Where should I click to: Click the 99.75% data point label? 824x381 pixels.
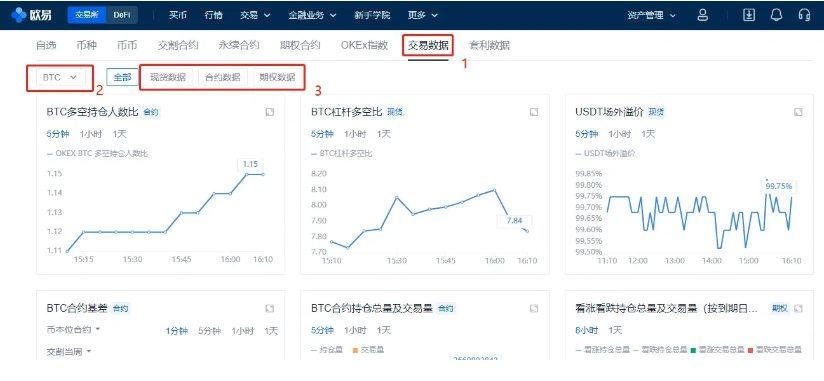pyautogui.click(x=778, y=186)
